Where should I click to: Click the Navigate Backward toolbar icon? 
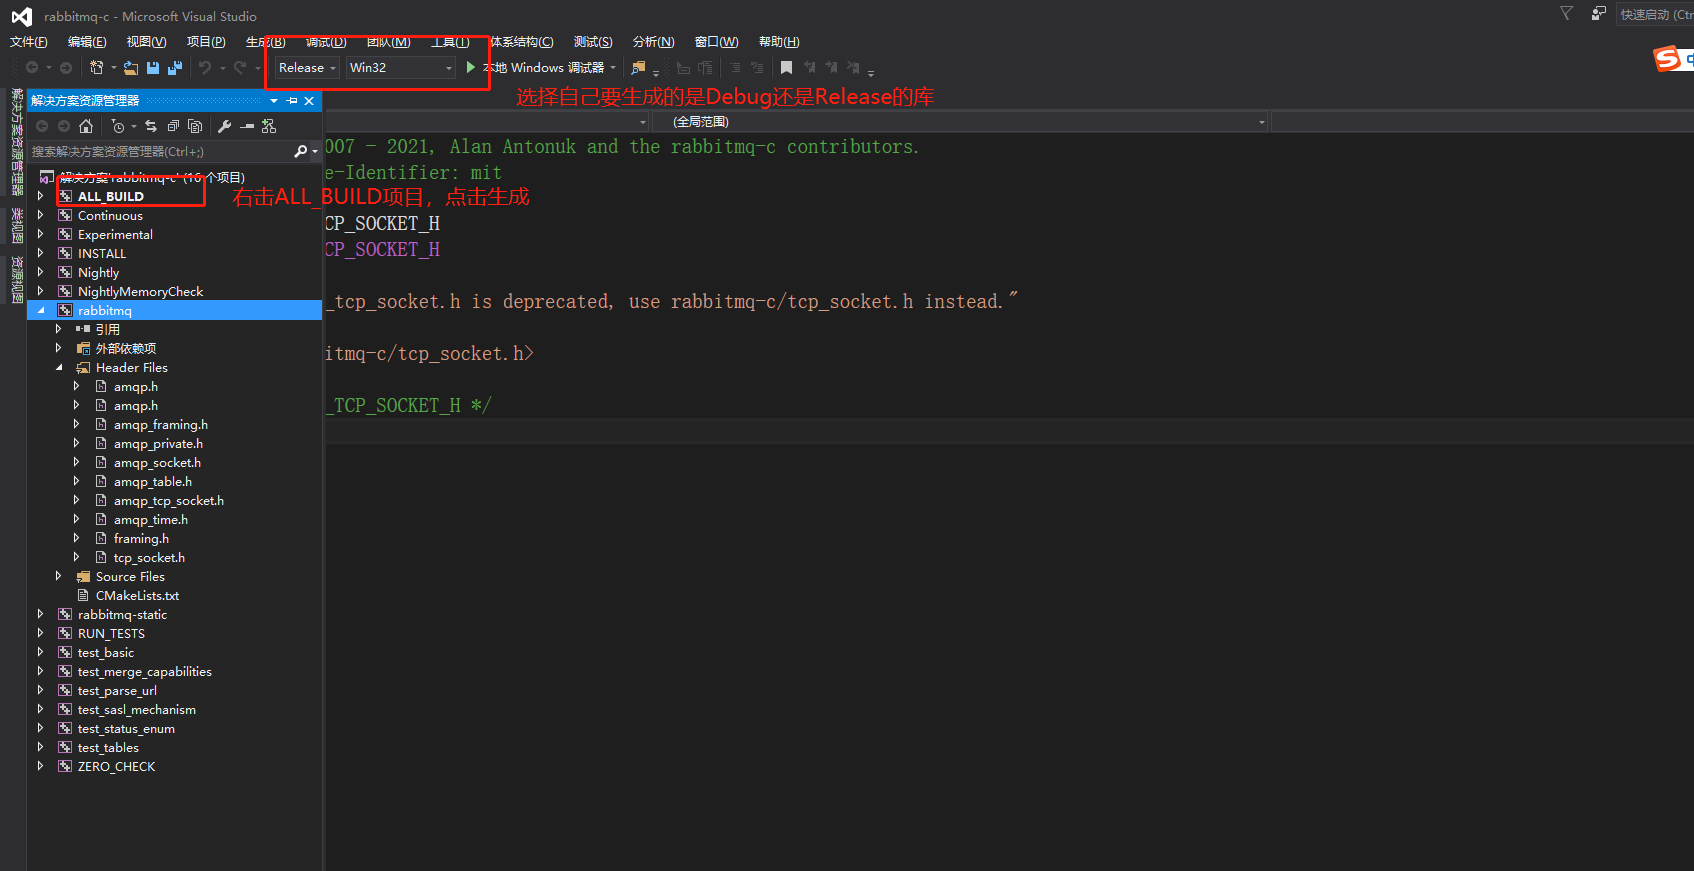click(x=32, y=67)
